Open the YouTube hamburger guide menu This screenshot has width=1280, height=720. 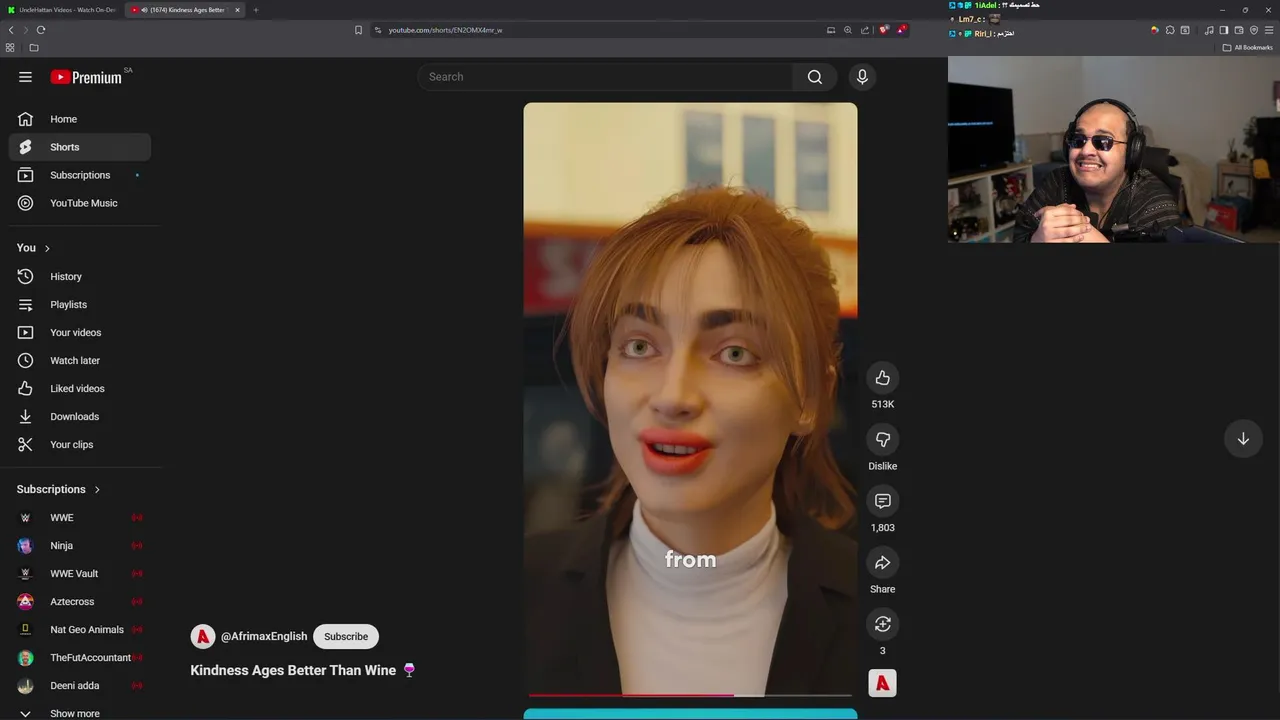25,77
